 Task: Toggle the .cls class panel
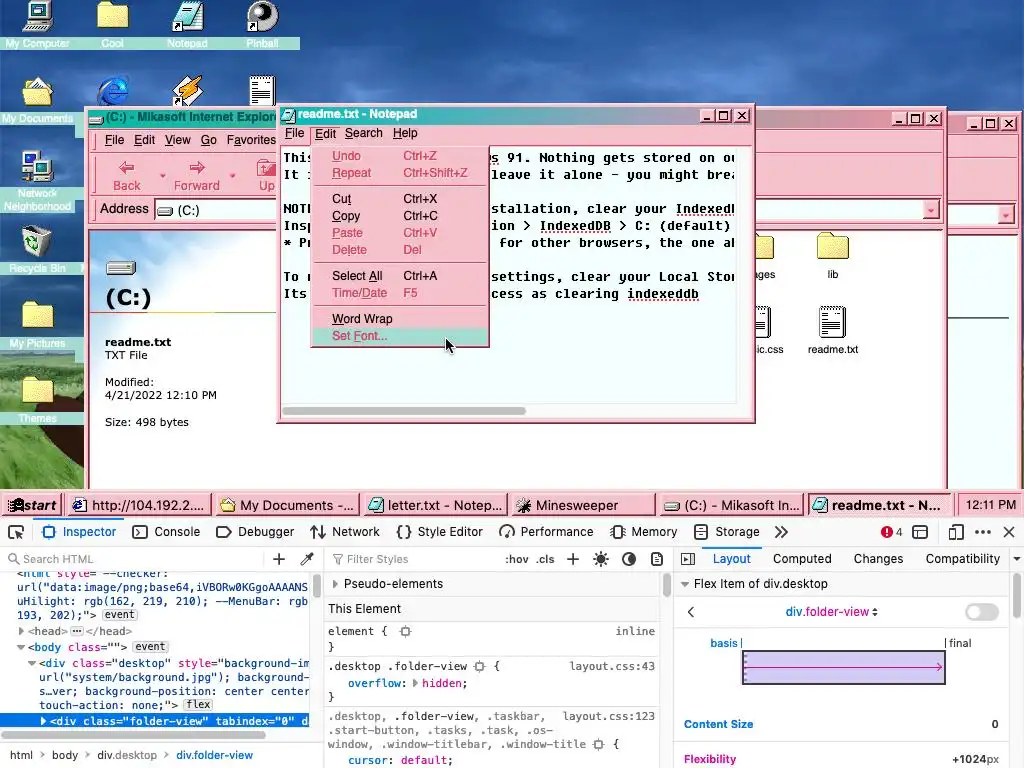[545, 559]
